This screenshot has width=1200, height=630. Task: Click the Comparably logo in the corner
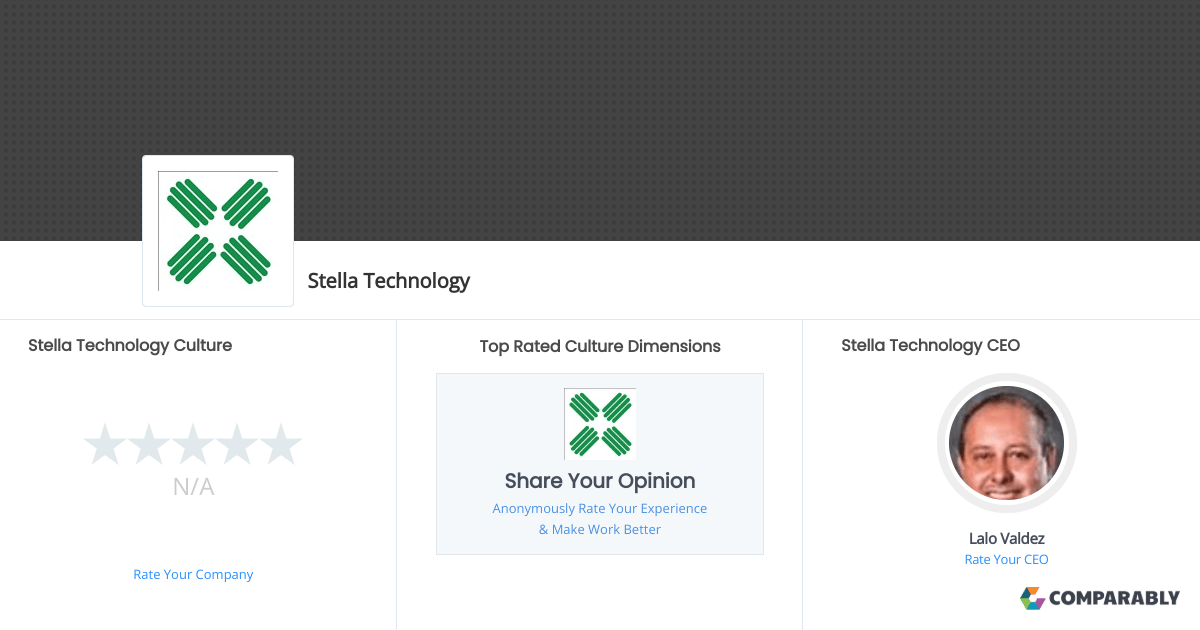pyautogui.click(x=1100, y=598)
